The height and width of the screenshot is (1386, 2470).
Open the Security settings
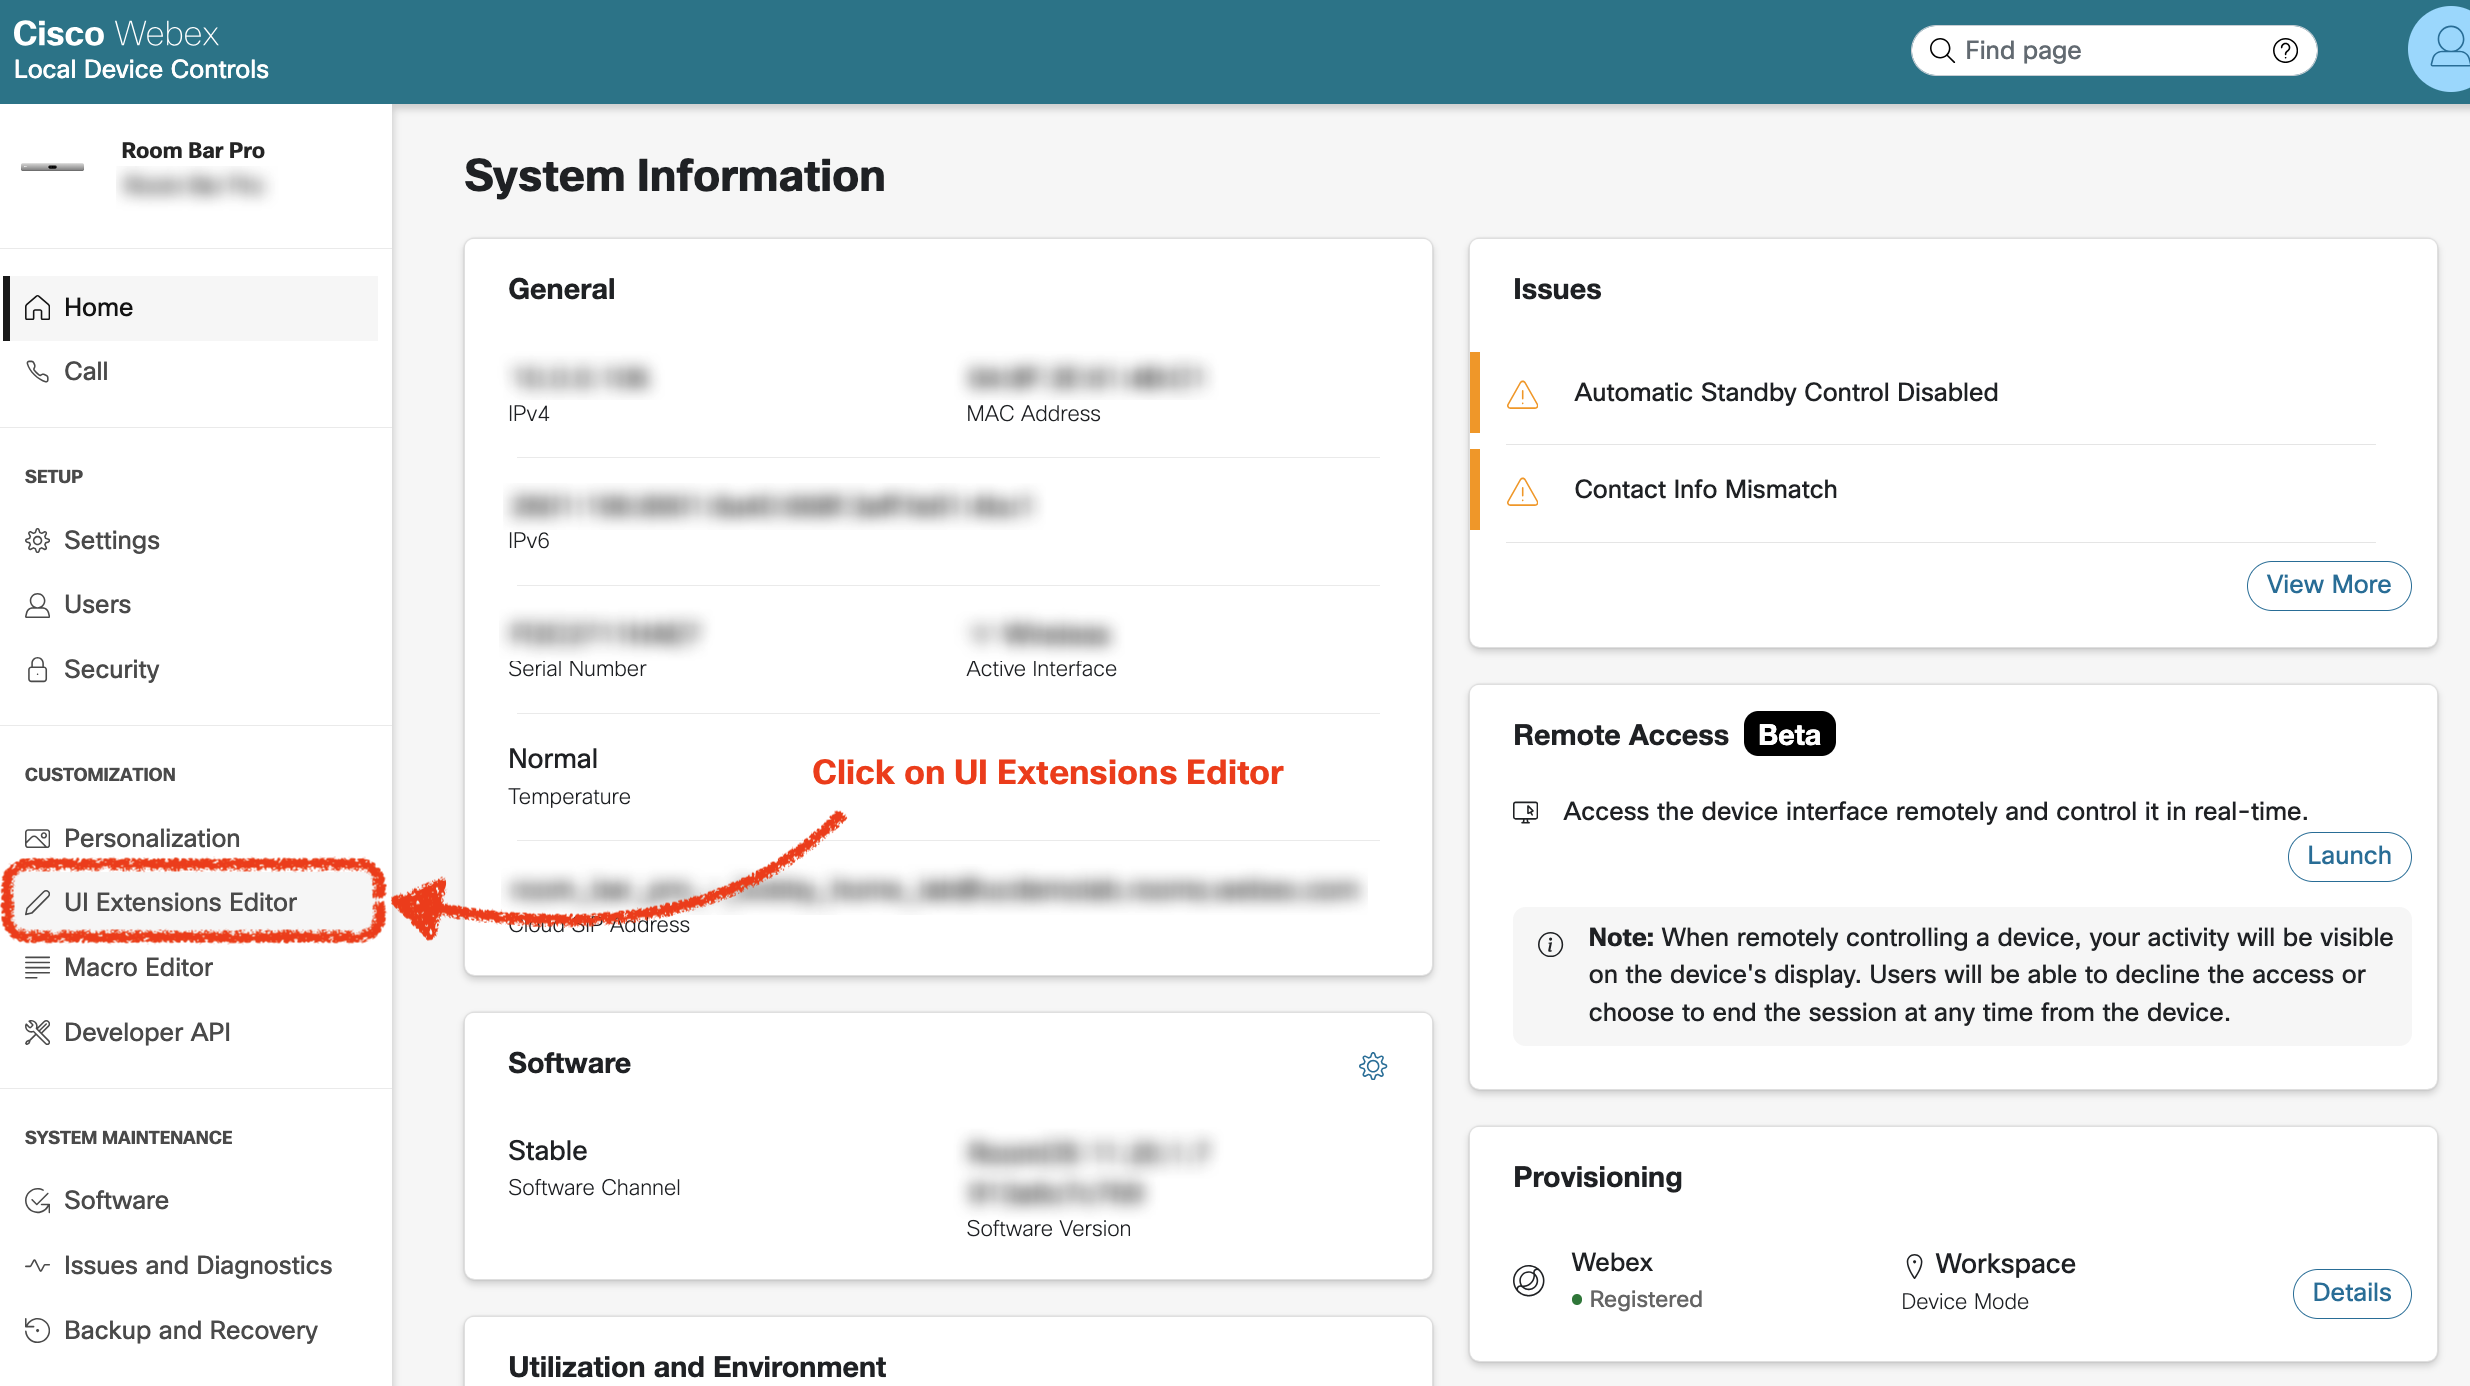pyautogui.click(x=111, y=669)
